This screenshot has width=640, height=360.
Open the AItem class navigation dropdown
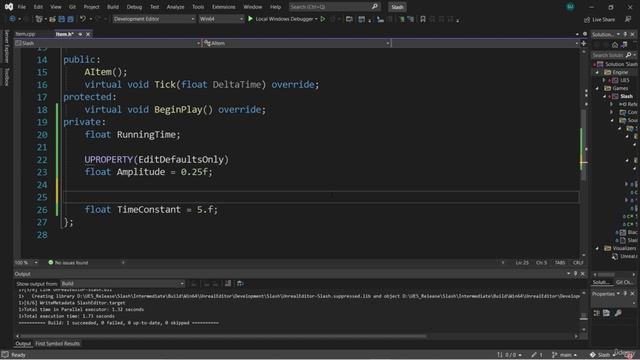coord(297,43)
